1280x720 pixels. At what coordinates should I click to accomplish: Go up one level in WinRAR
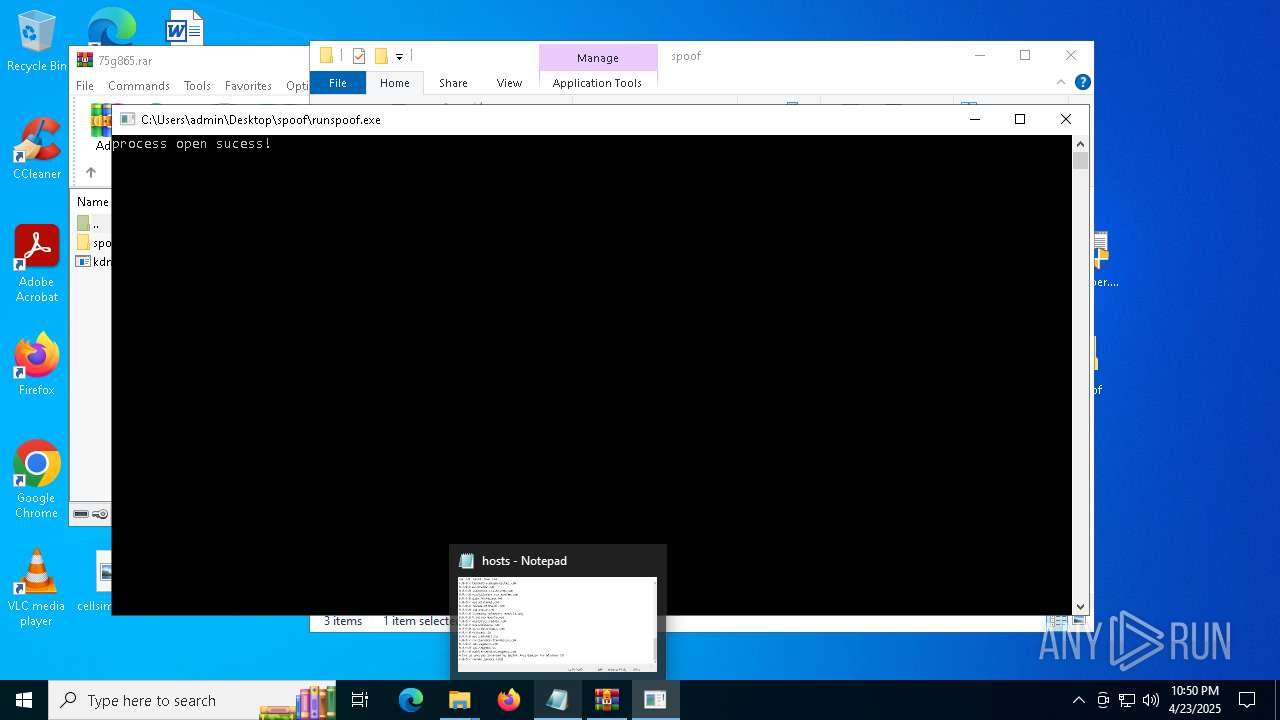[x=91, y=172]
